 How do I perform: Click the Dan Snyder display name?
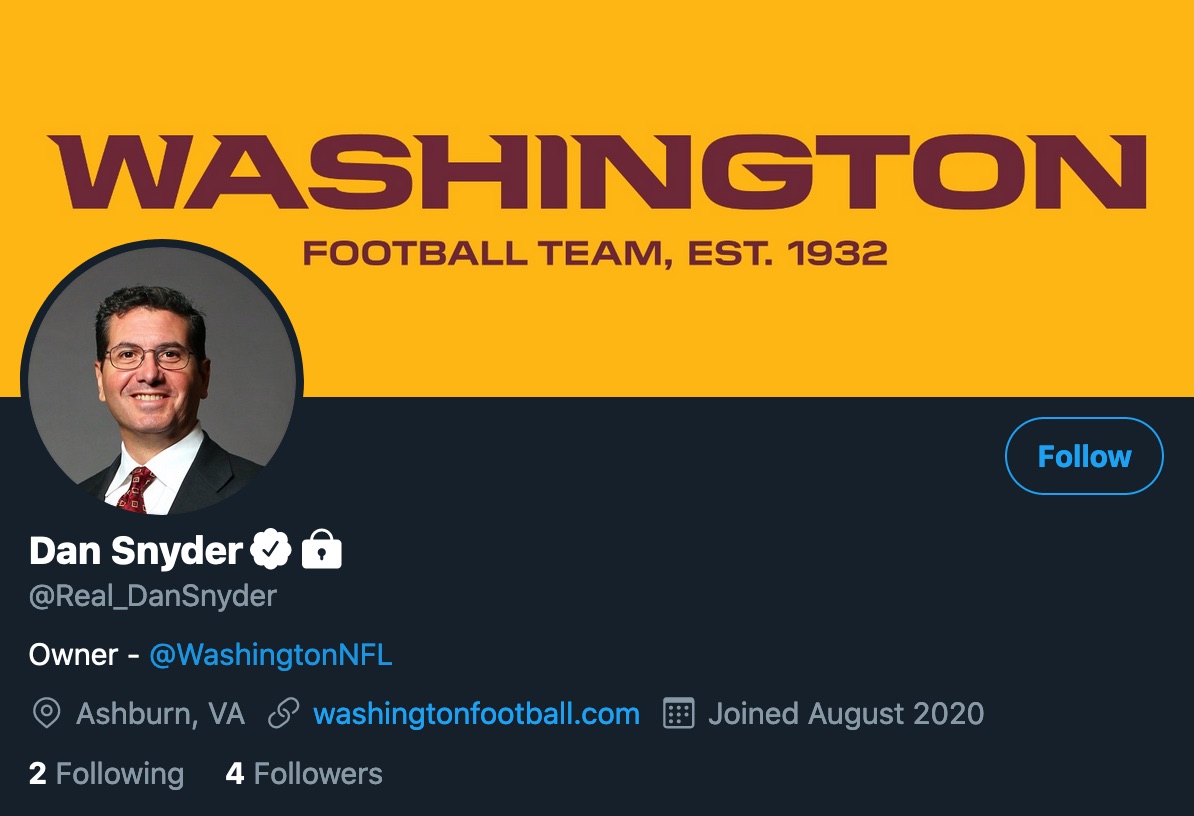coord(136,550)
